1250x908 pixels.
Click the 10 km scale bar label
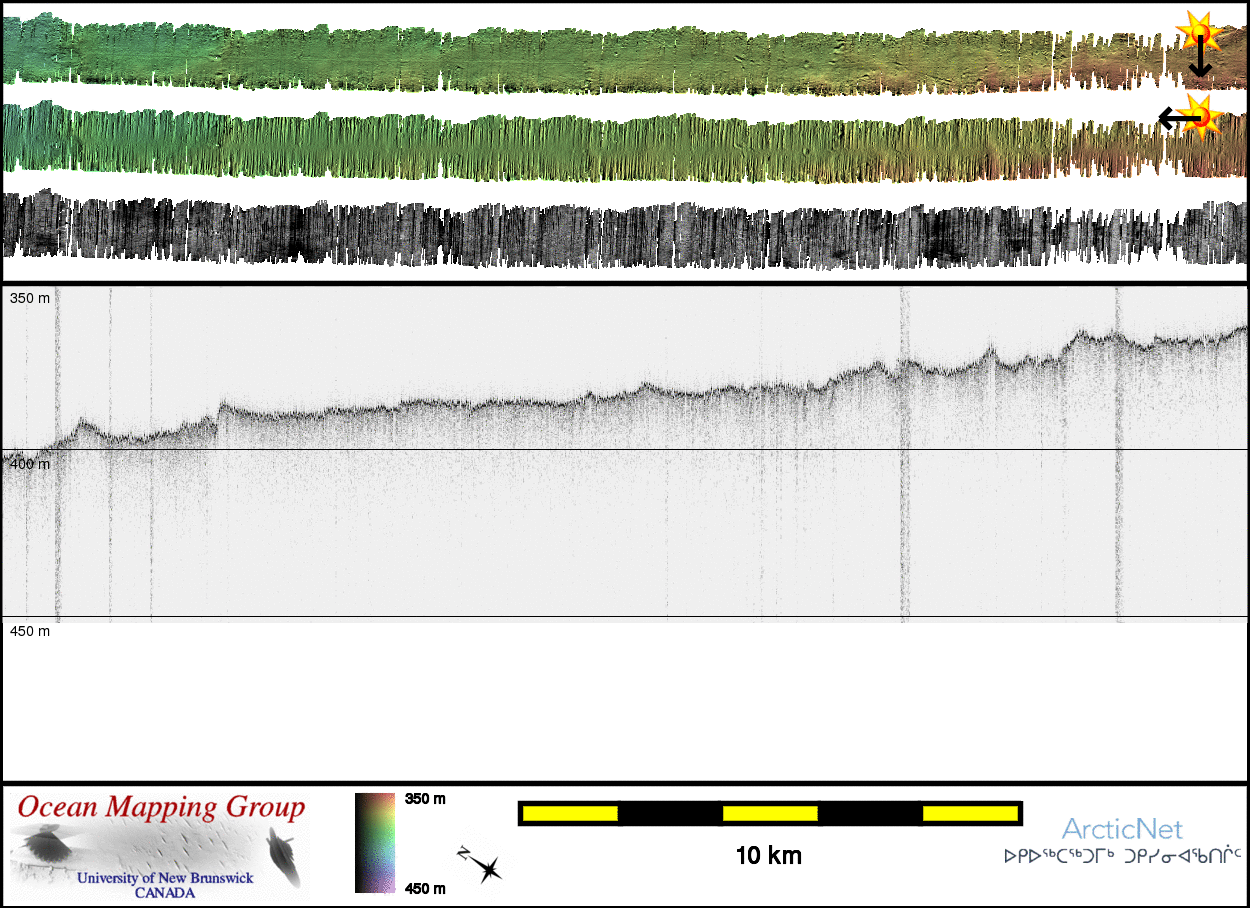pyautogui.click(x=769, y=856)
